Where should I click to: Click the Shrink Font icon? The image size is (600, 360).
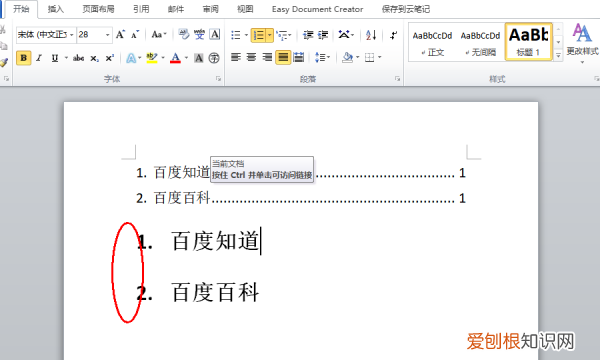[x=135, y=35]
